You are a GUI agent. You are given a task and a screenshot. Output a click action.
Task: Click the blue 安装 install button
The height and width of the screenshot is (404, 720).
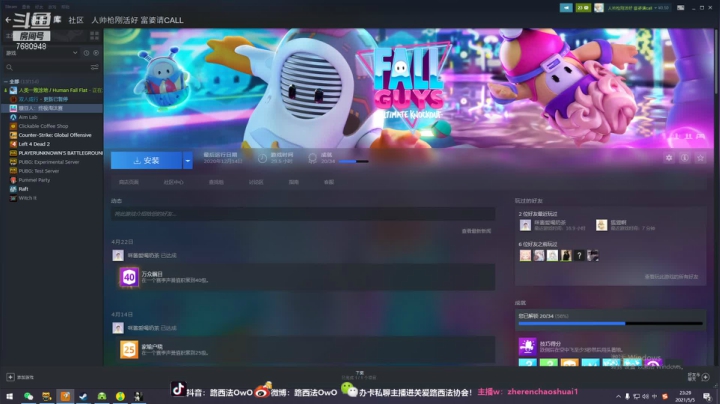(146, 160)
